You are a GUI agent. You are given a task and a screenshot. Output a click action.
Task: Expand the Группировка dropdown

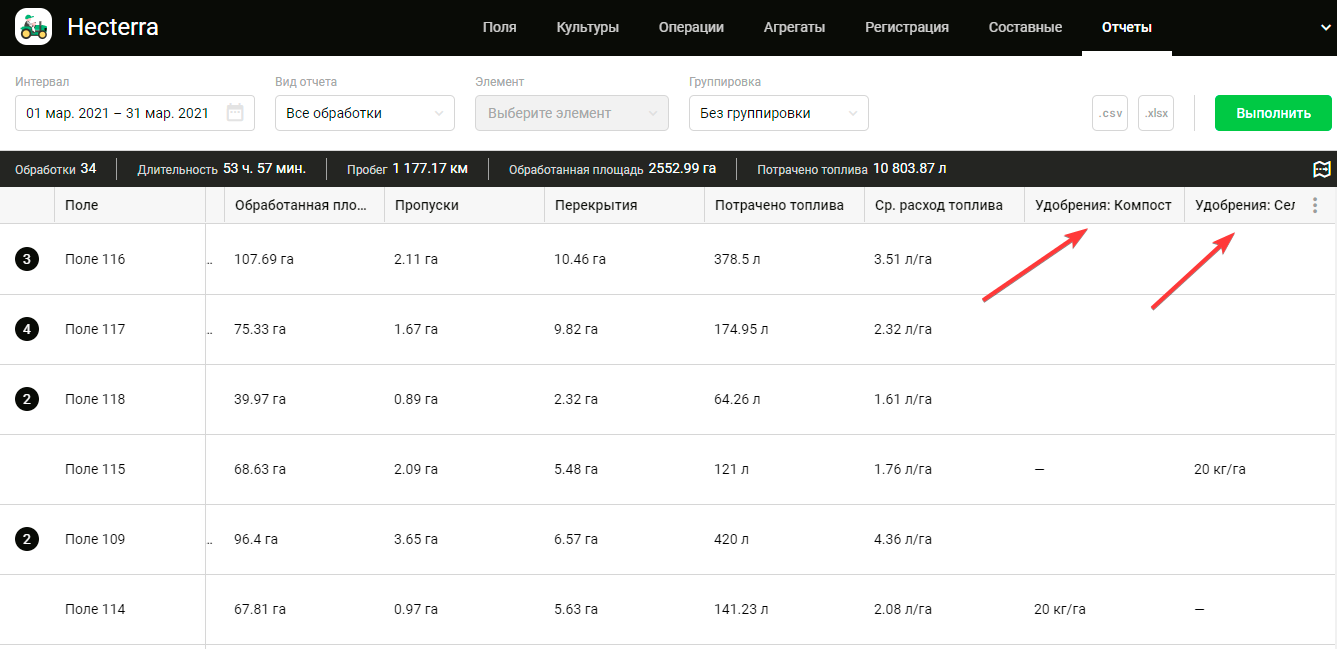778,113
